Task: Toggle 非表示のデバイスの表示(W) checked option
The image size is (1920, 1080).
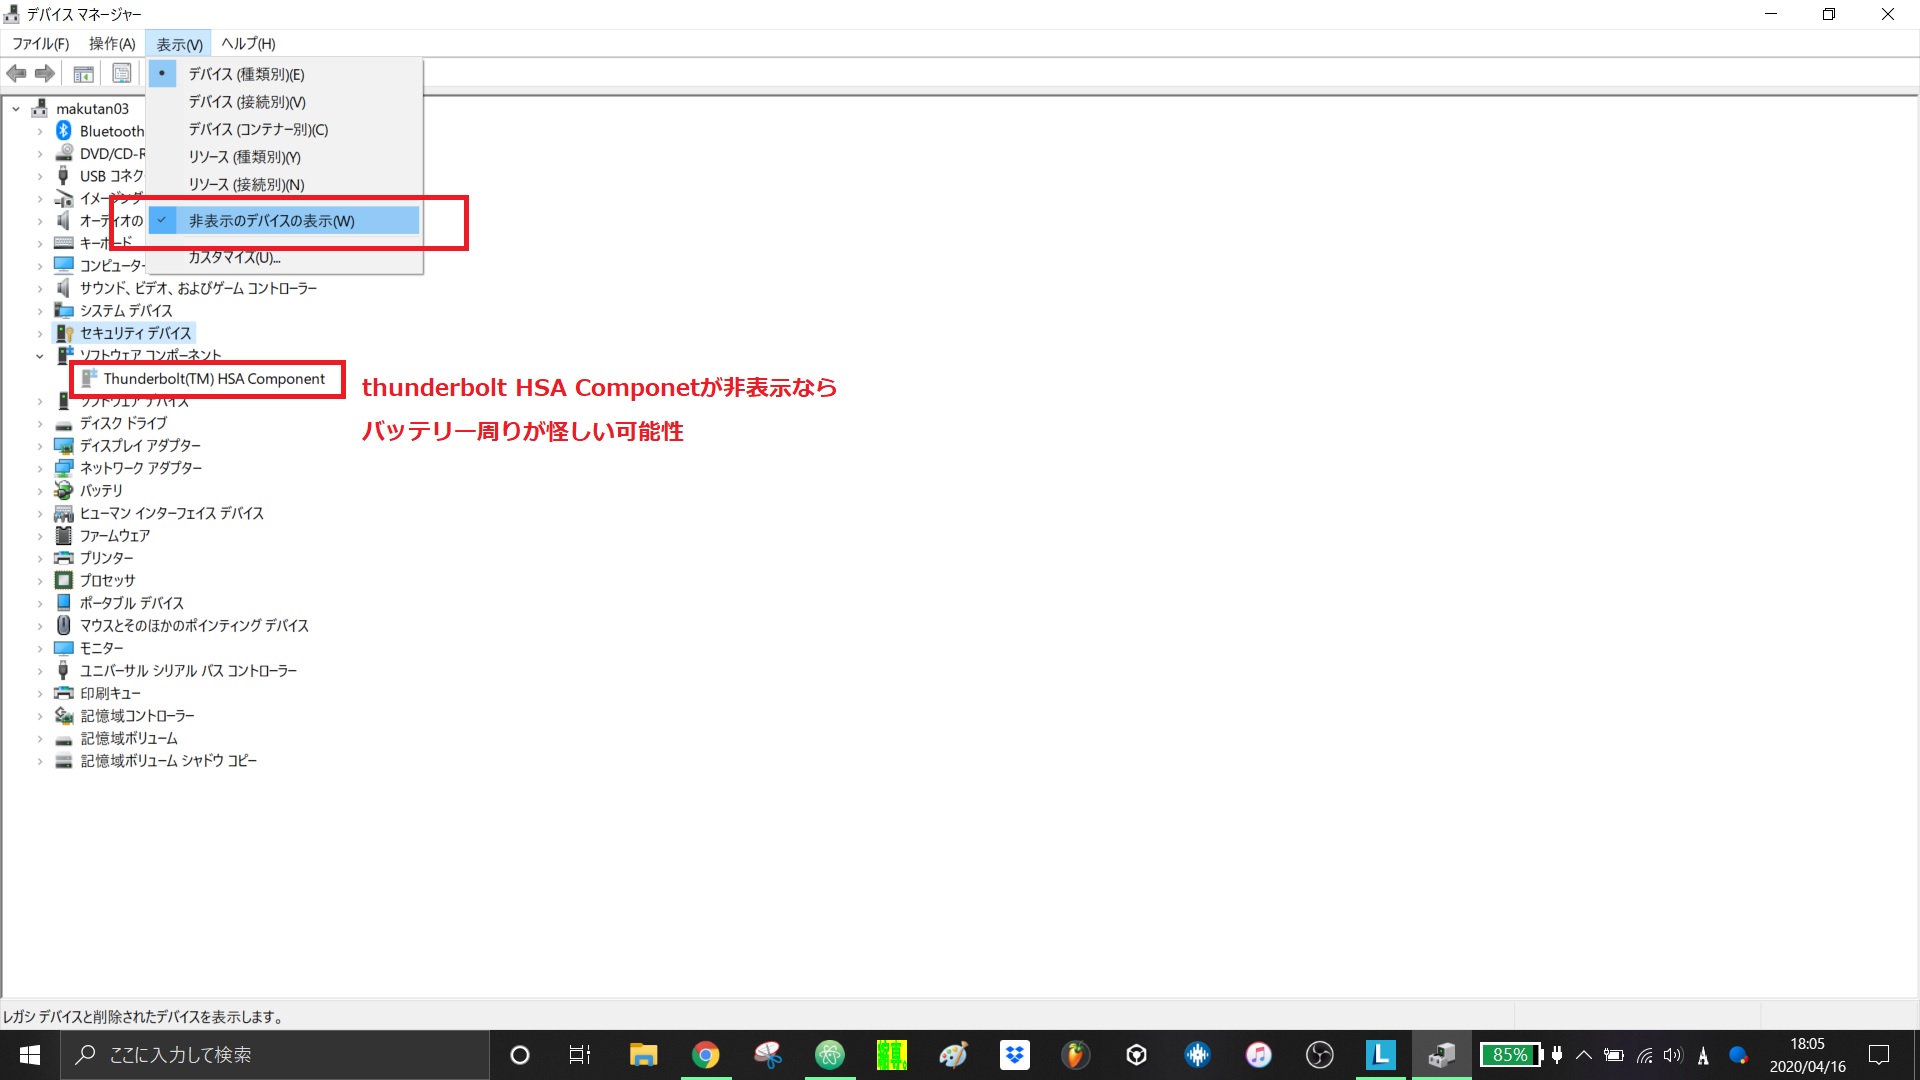Action: pos(271,221)
